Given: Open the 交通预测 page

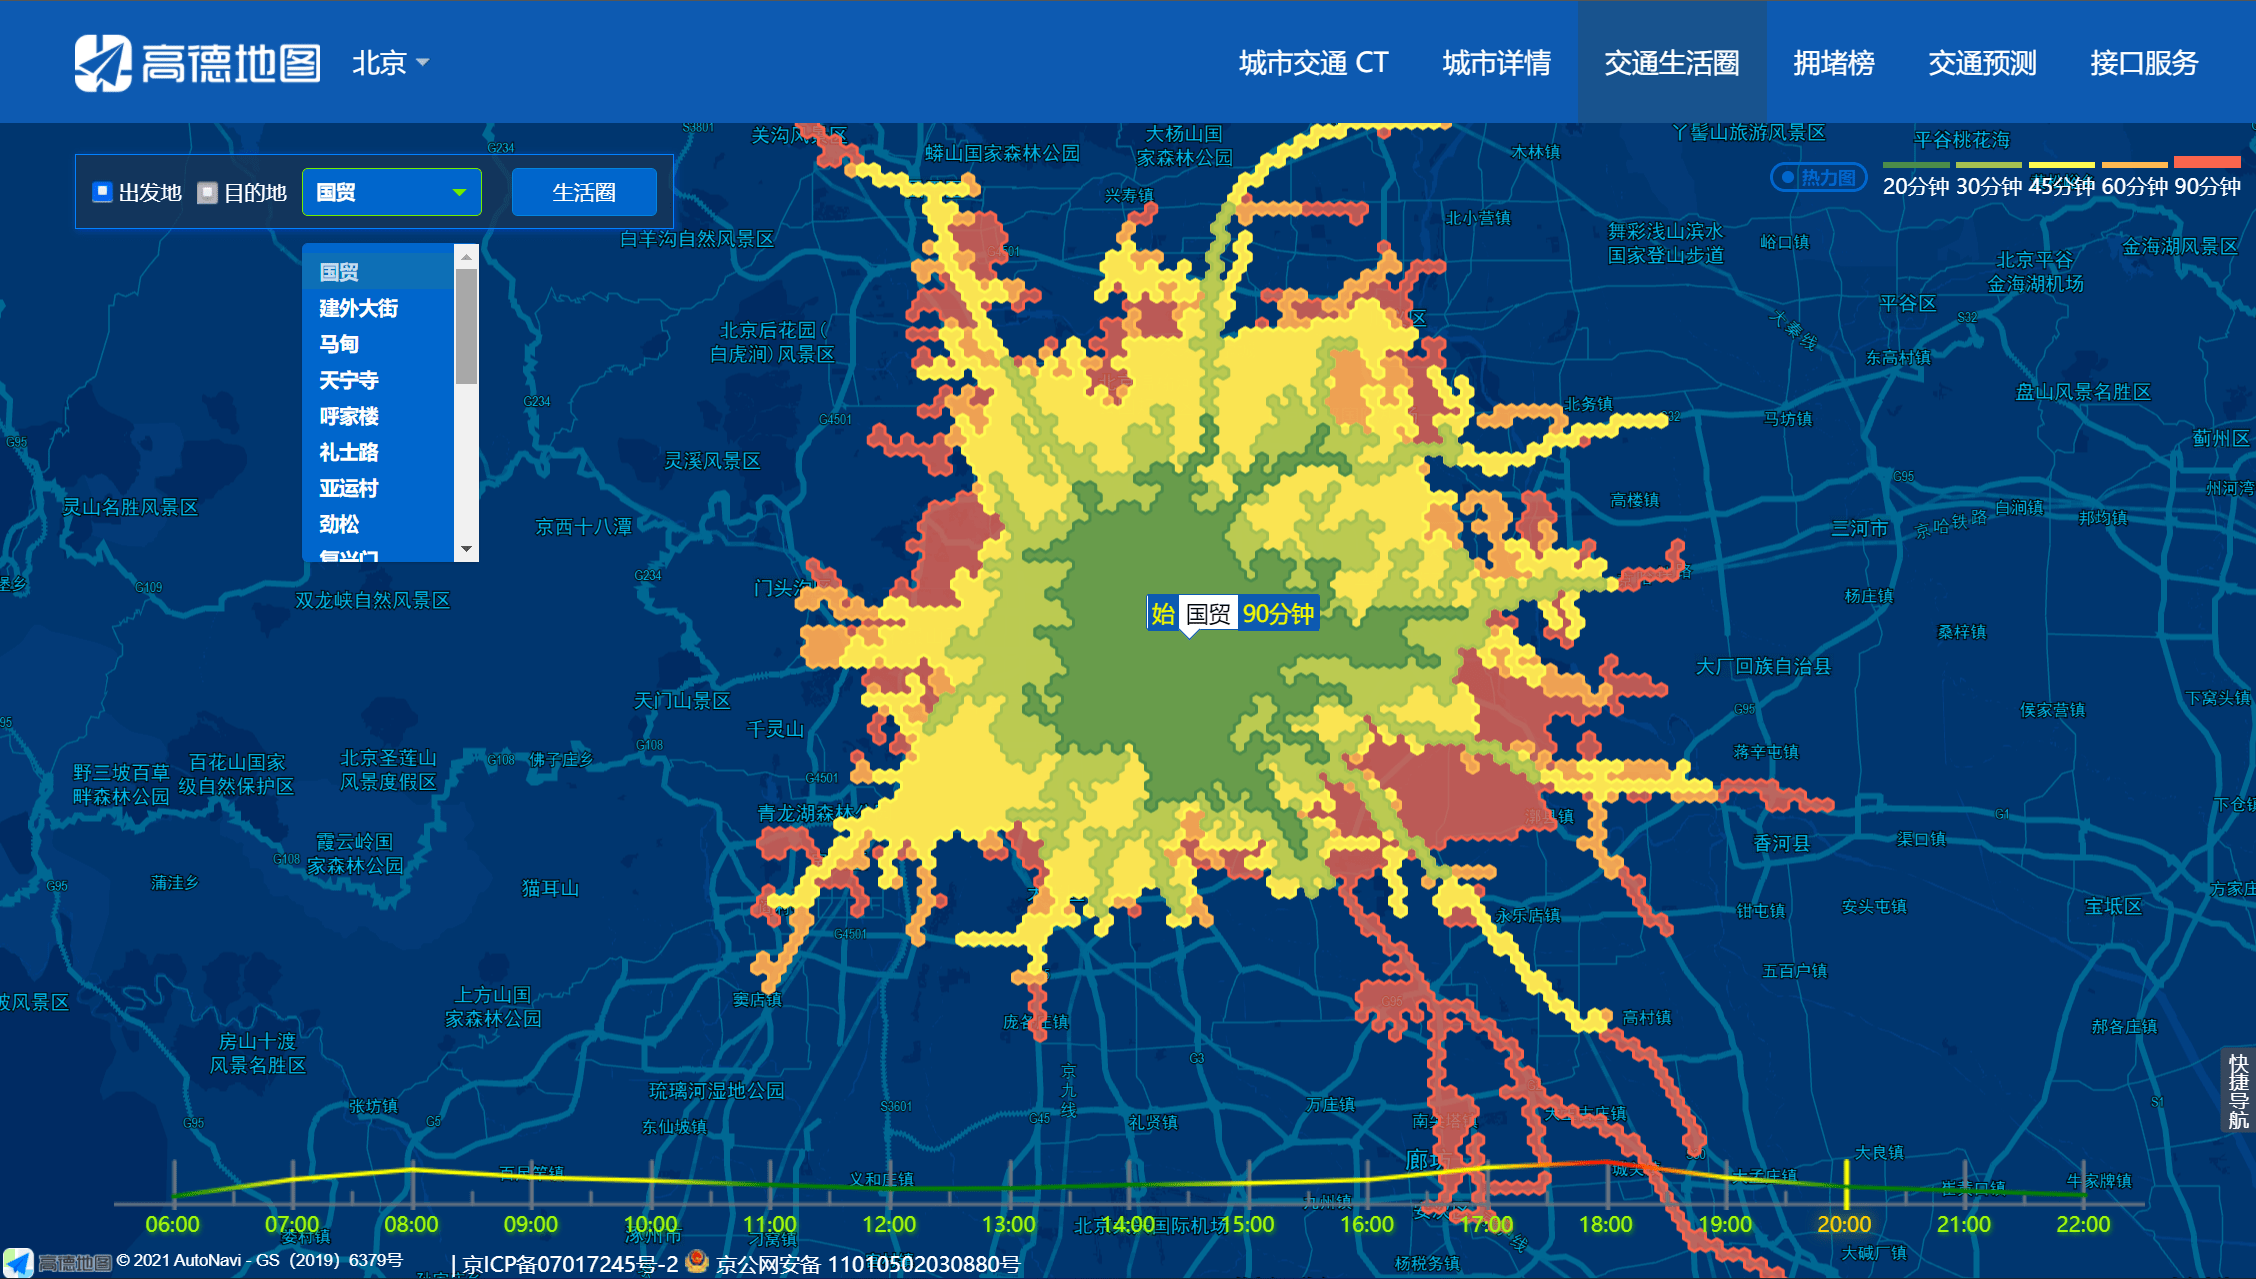Looking at the screenshot, I should 1982,63.
